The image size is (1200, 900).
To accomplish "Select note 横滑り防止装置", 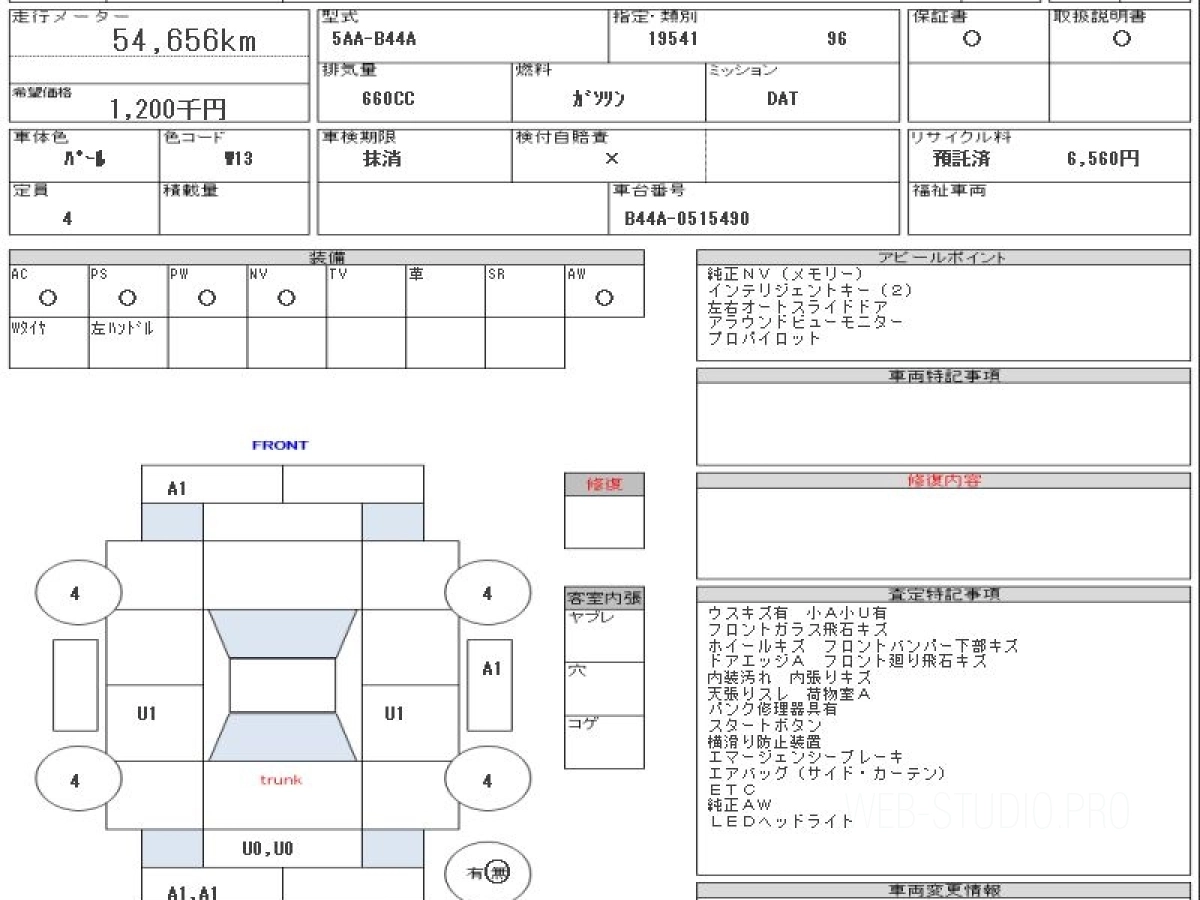I will [764, 741].
